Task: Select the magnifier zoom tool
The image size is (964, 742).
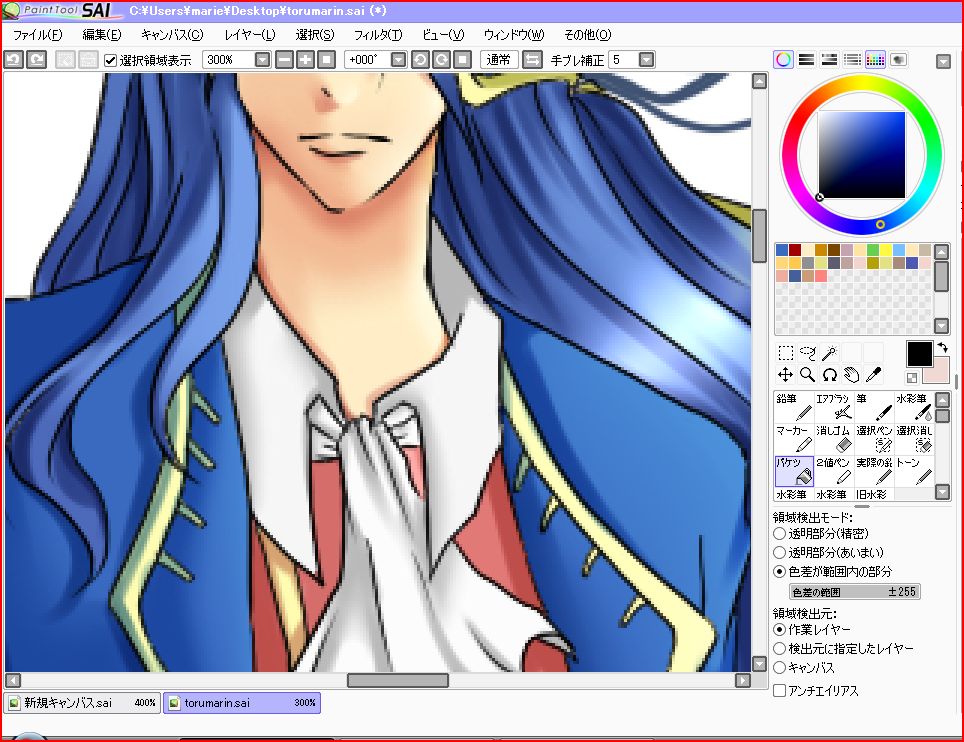Action: pyautogui.click(x=808, y=374)
